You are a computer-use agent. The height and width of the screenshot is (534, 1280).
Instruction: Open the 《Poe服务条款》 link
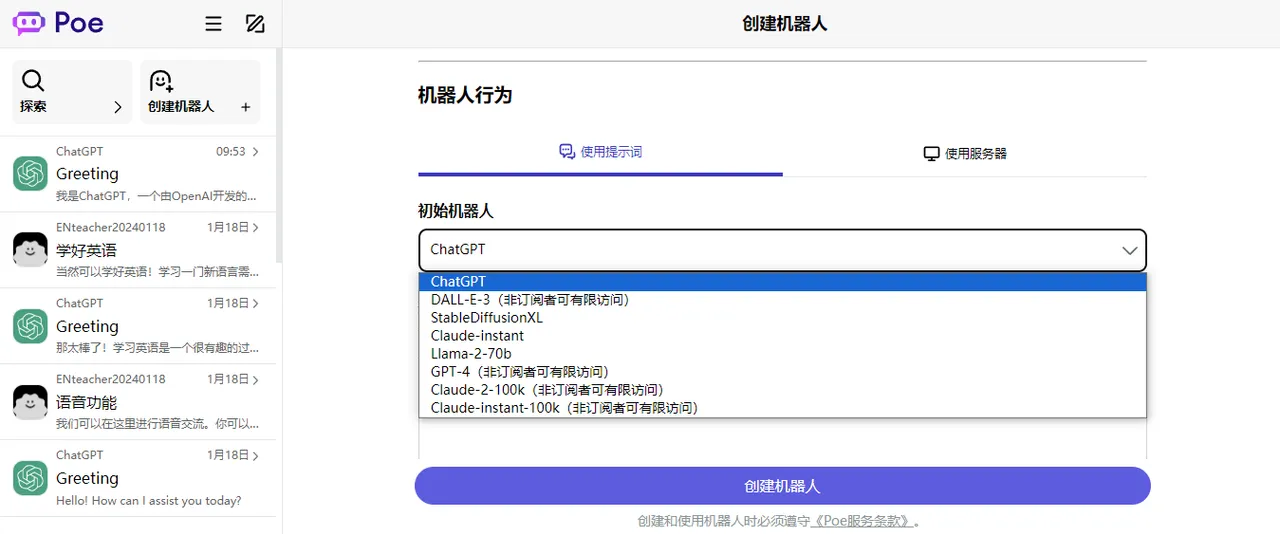tap(862, 521)
